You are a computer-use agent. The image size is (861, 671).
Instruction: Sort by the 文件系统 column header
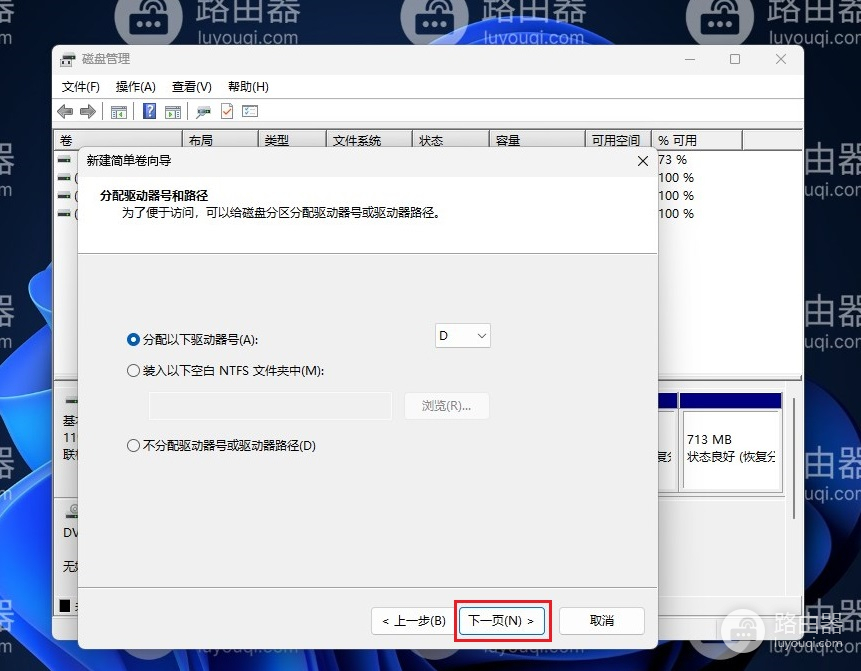coord(369,141)
